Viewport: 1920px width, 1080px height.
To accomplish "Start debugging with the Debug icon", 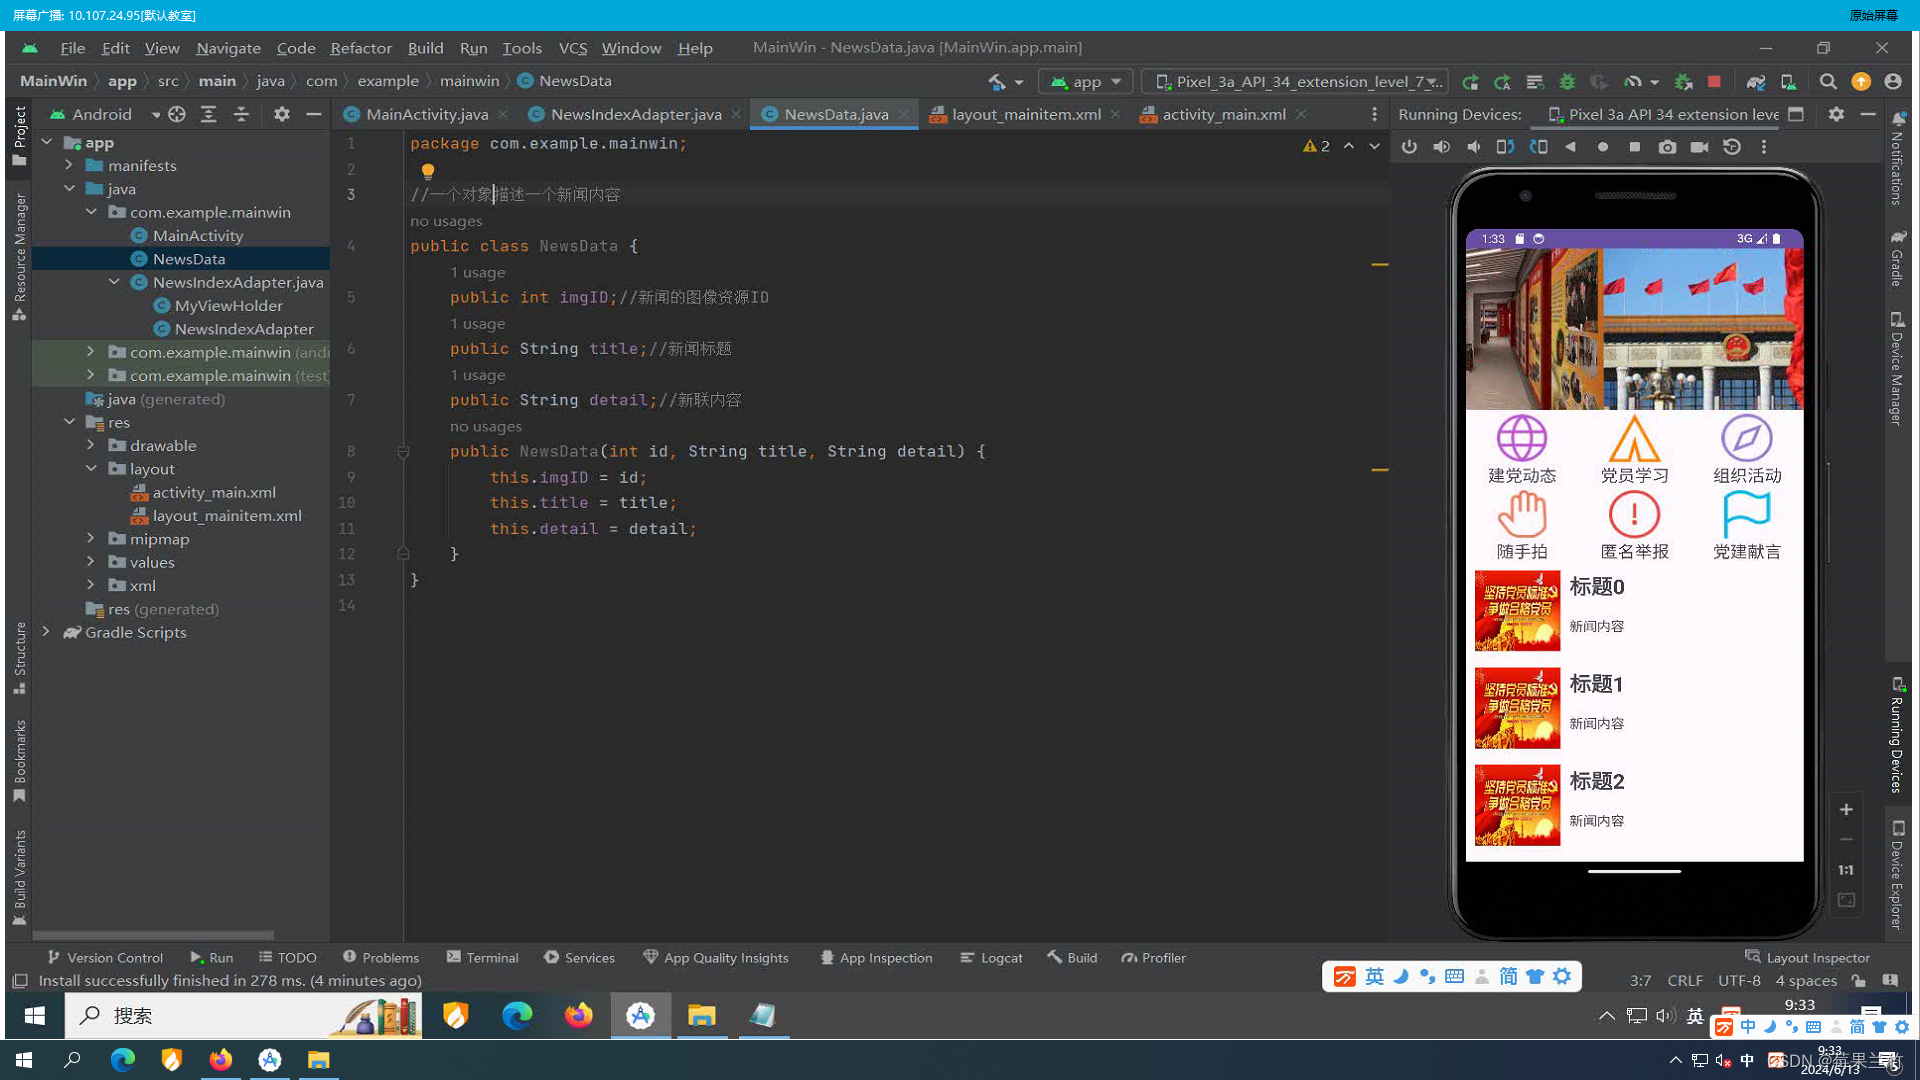I will [1567, 81].
